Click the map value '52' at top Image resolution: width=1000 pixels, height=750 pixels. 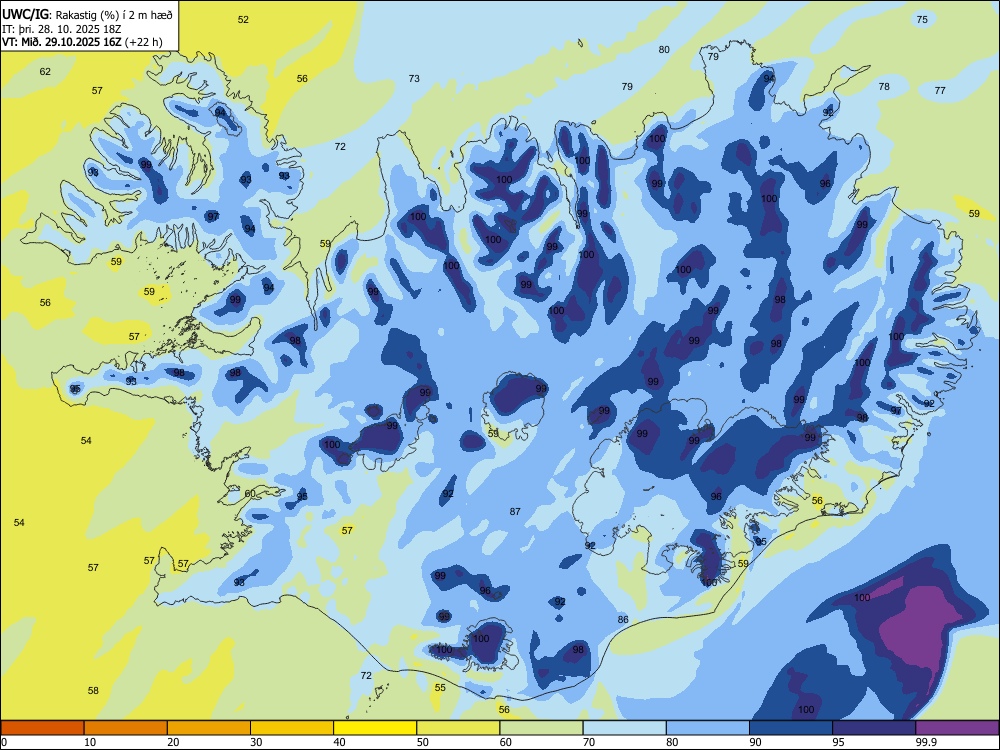(x=243, y=20)
